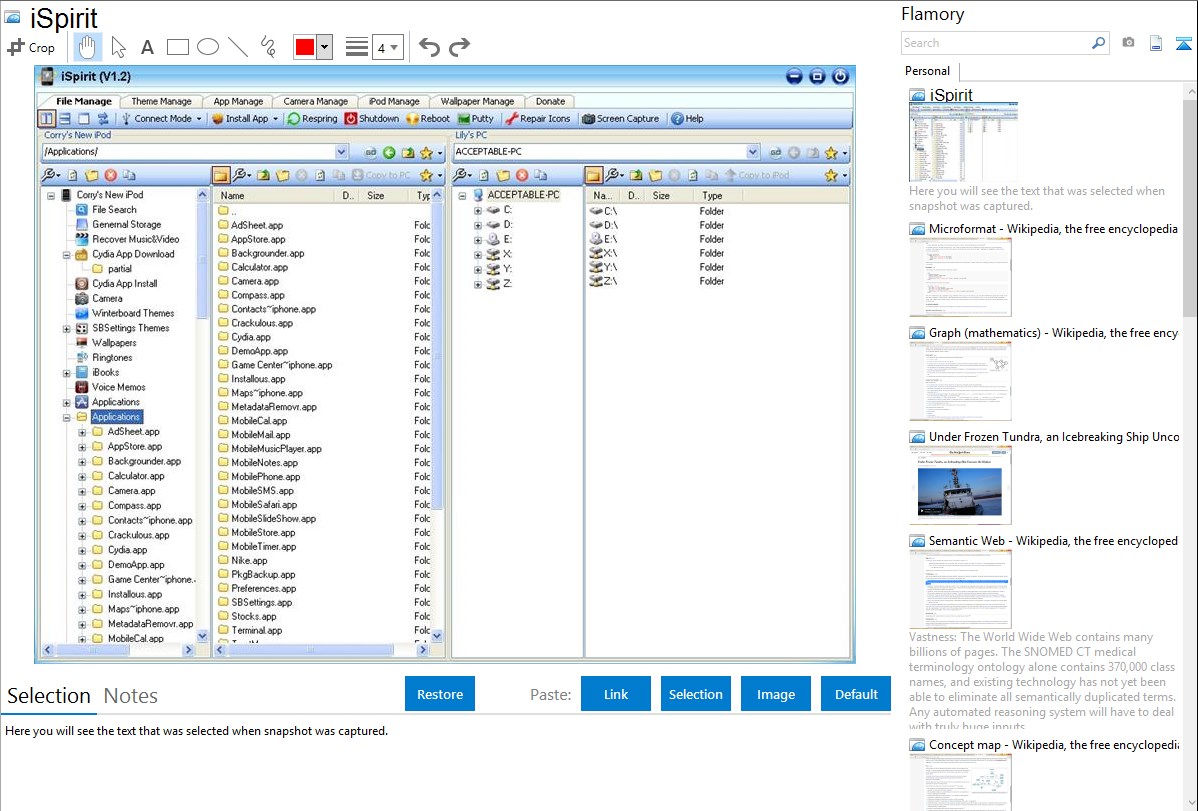Expand the SBSettings Themes tree node
Viewport: 1198px width, 811px height.
[66, 329]
